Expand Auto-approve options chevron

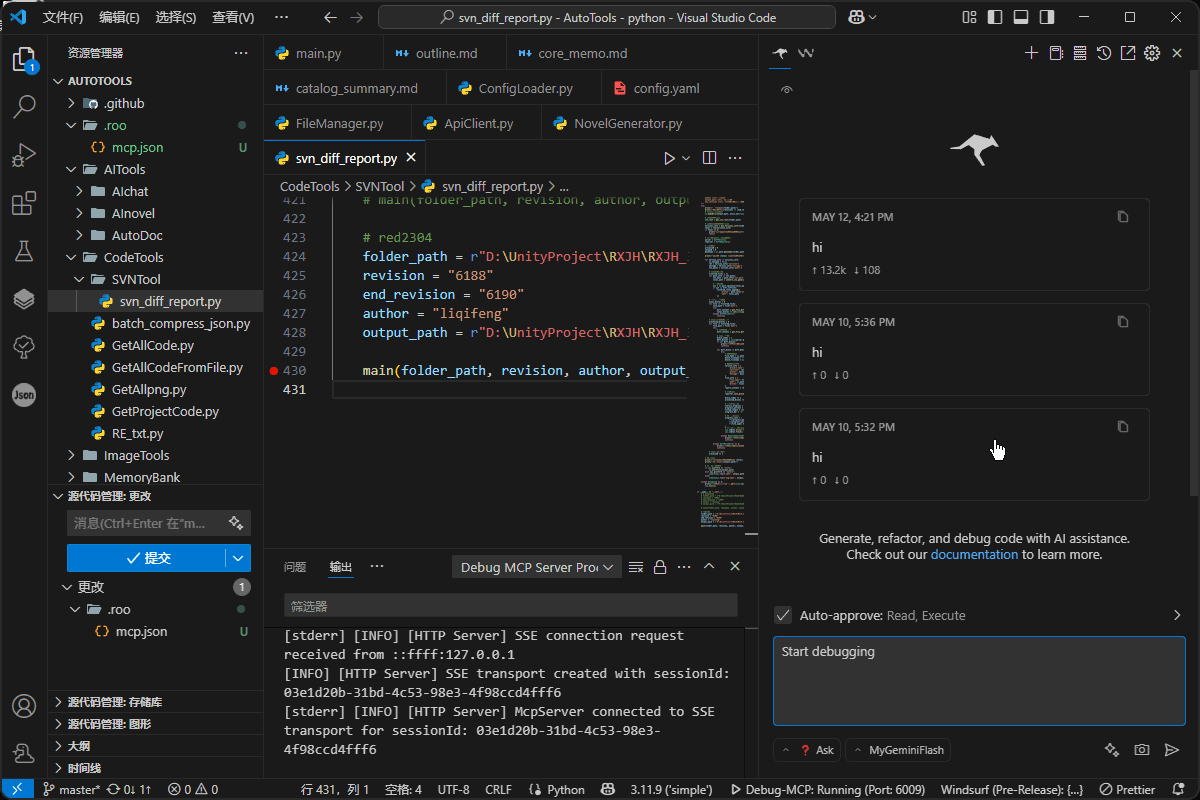[1177, 615]
